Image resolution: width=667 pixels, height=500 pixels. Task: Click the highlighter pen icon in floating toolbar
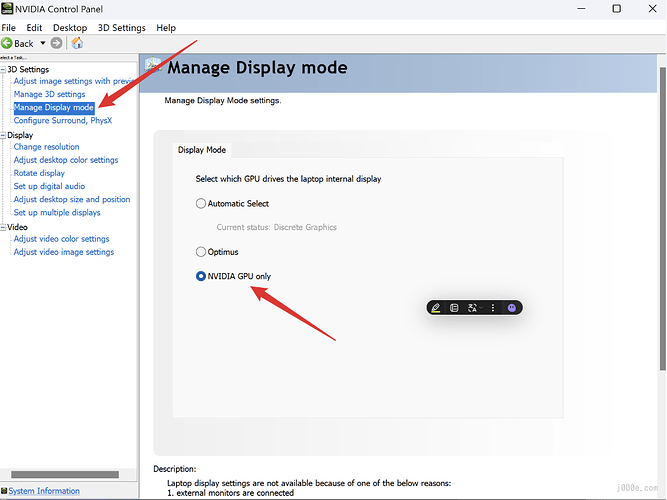coord(436,308)
